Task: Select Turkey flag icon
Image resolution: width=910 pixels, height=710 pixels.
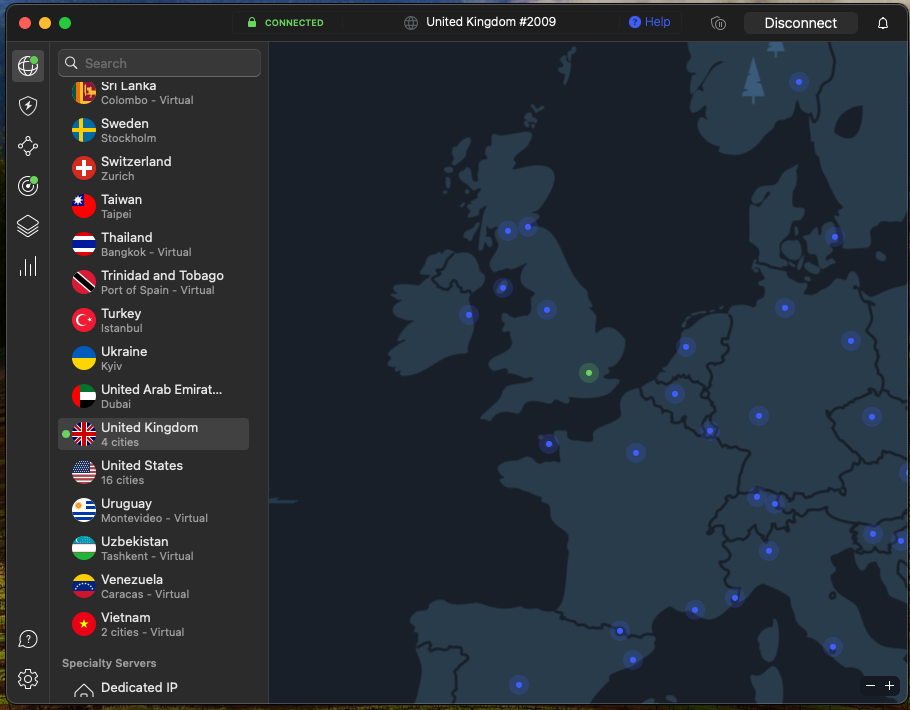Action: point(84,320)
